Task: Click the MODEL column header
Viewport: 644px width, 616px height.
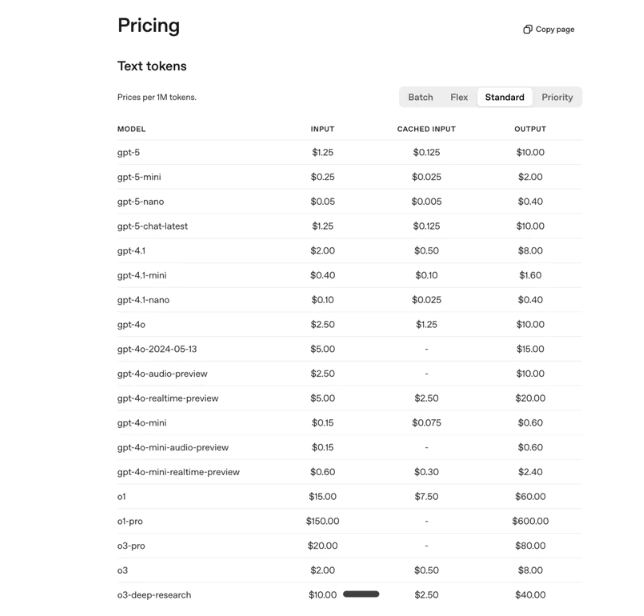Action: pyautogui.click(x=131, y=129)
